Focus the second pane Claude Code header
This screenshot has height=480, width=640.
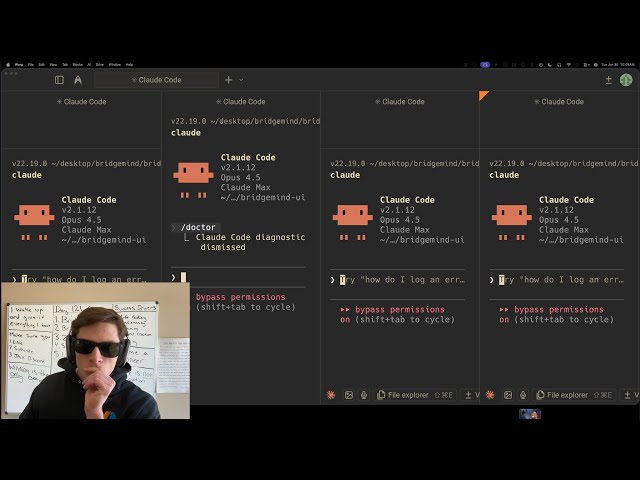[241, 102]
